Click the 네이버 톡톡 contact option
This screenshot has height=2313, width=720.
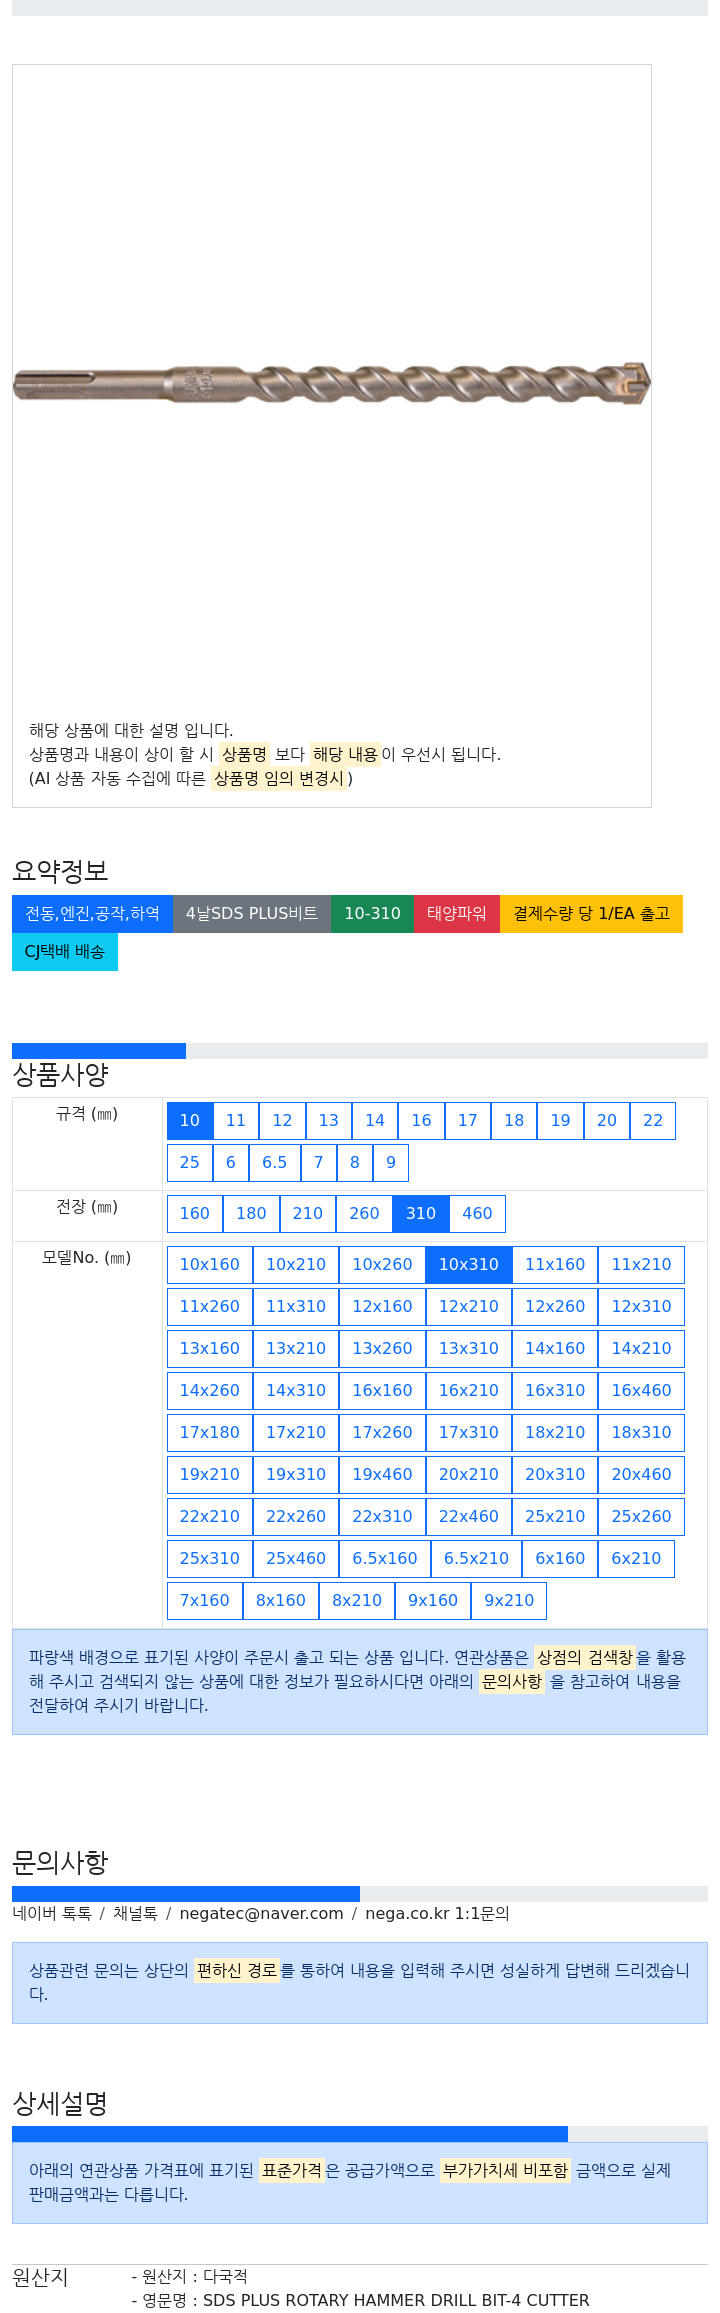click(x=52, y=1914)
